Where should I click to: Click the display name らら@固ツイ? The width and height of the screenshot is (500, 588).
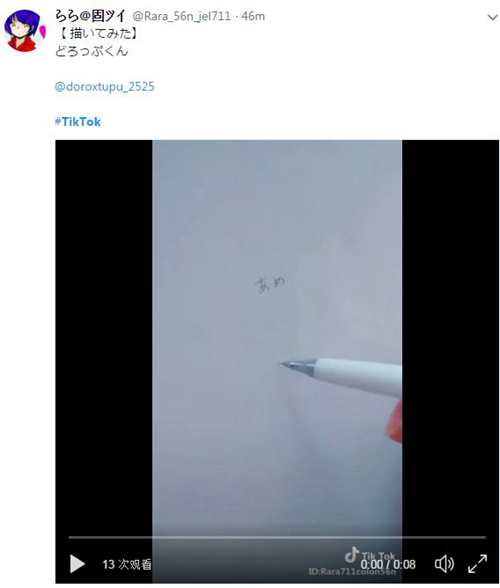pyautogui.click(x=90, y=16)
